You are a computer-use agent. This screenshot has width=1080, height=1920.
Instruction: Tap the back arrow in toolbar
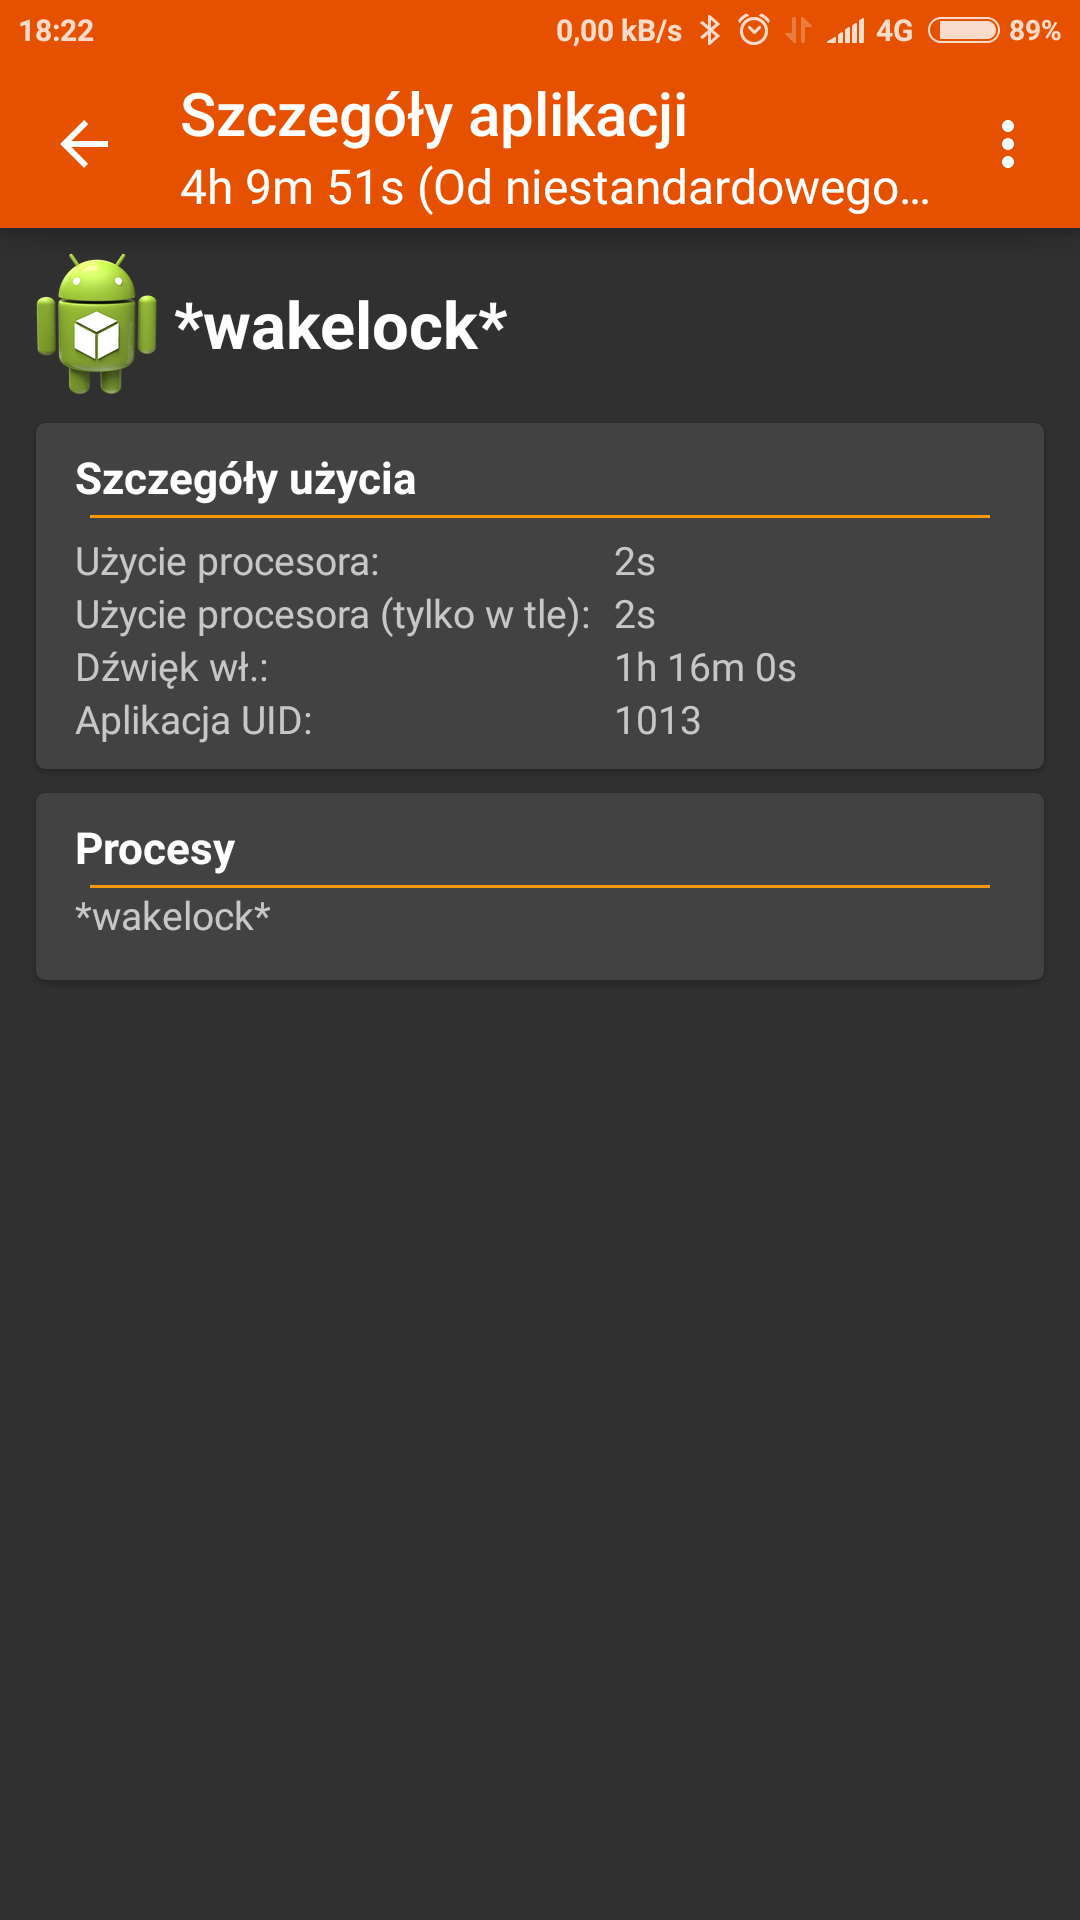(84, 145)
